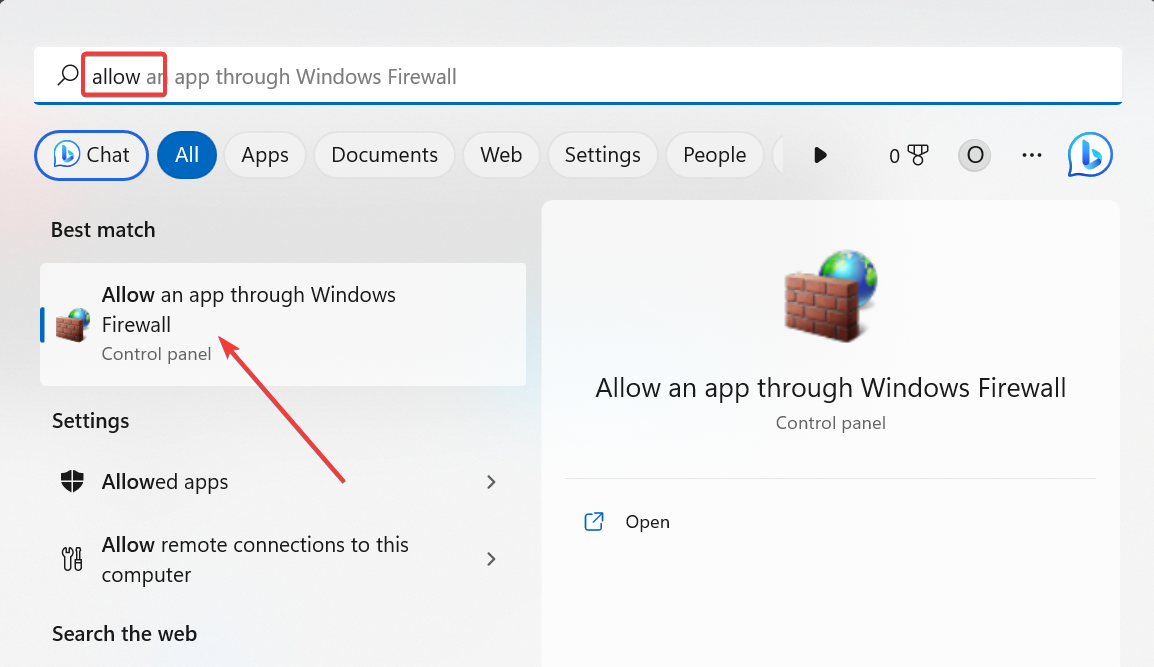Image resolution: width=1154 pixels, height=667 pixels.
Task: Select the All filter tab
Action: [x=187, y=155]
